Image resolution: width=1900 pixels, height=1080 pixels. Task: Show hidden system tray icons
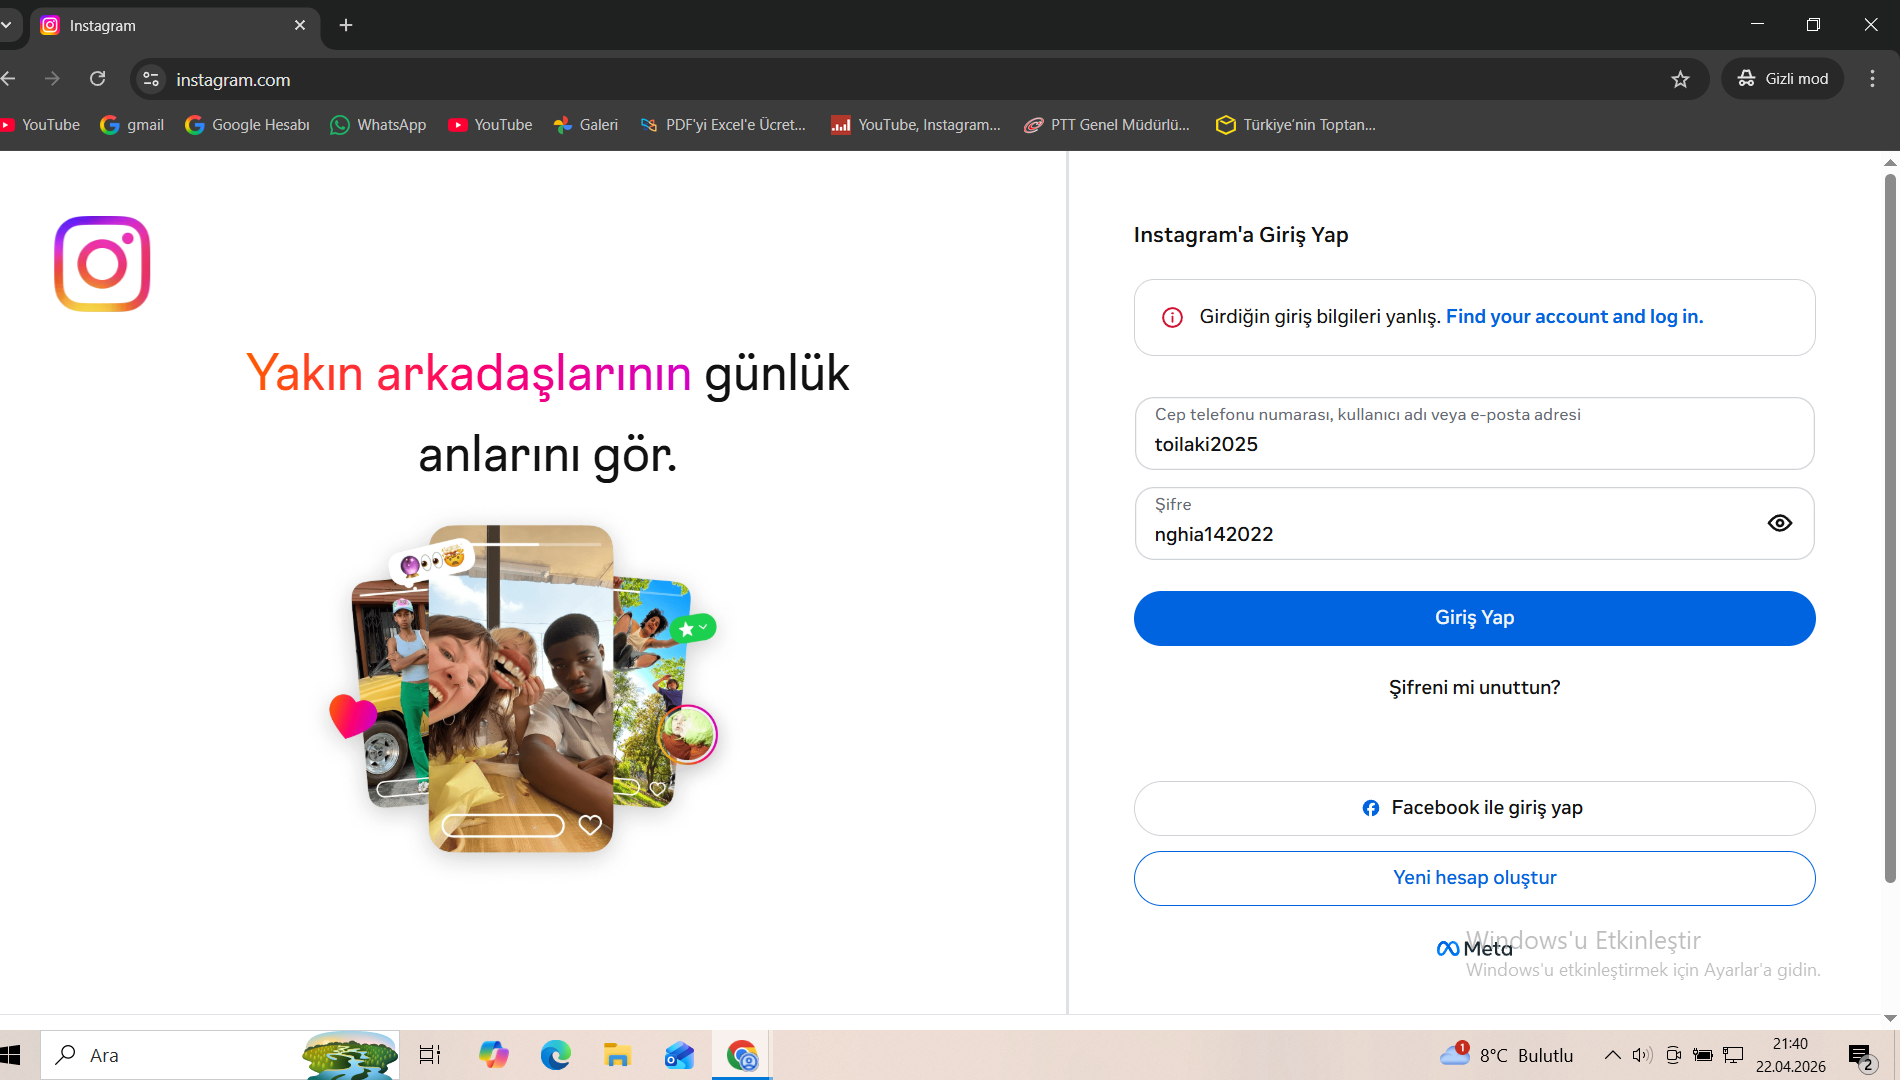(1612, 1055)
